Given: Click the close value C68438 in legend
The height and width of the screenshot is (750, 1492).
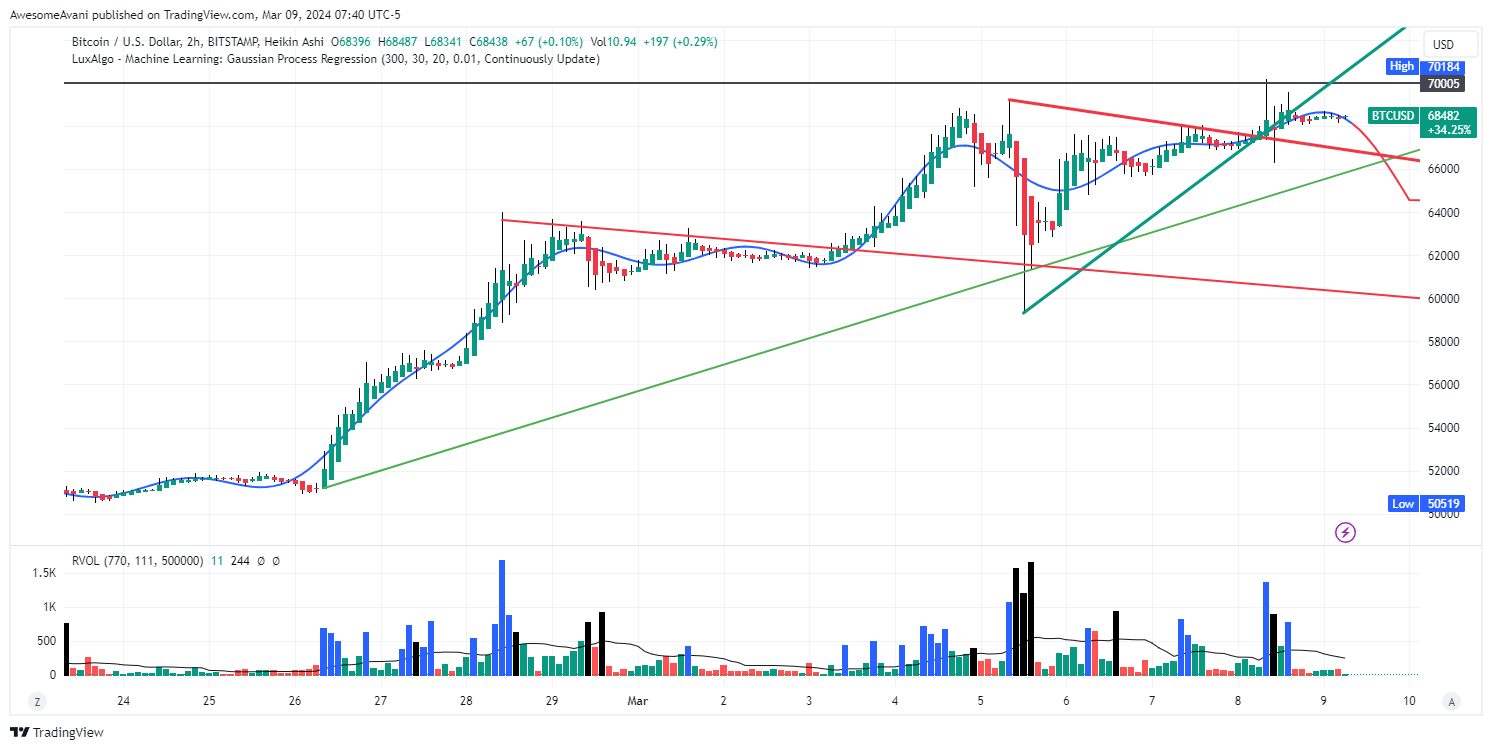Looking at the screenshot, I should 487,42.
